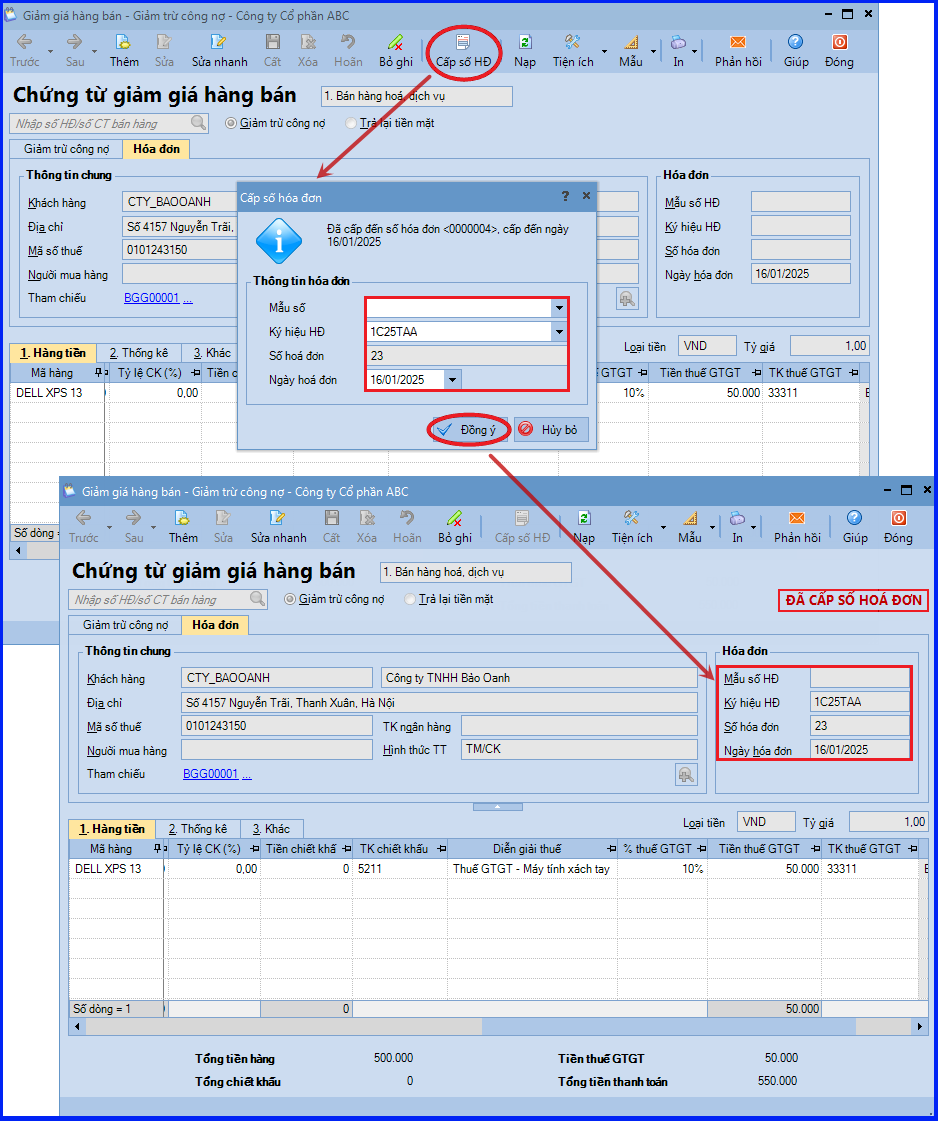Image resolution: width=938 pixels, height=1121 pixels.
Task: Expand the Mẫu số dropdown in the dialog
Action: tap(559, 308)
